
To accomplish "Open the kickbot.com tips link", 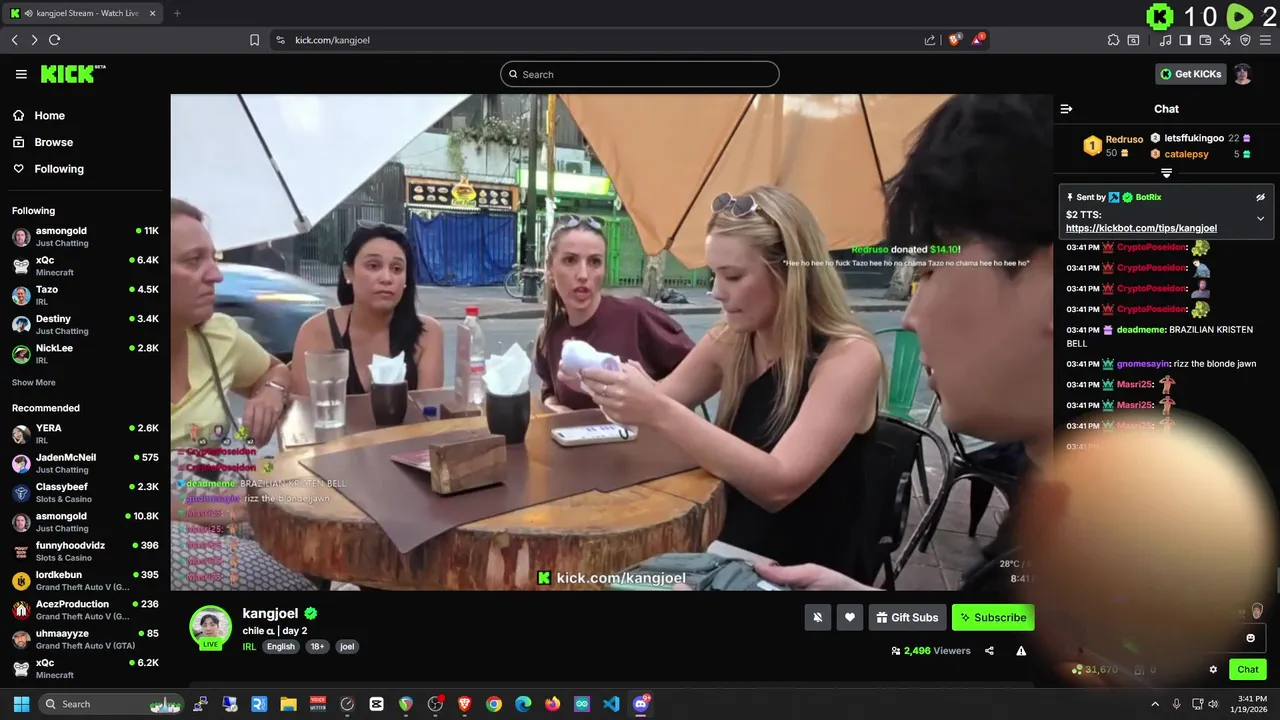I will [1141, 228].
